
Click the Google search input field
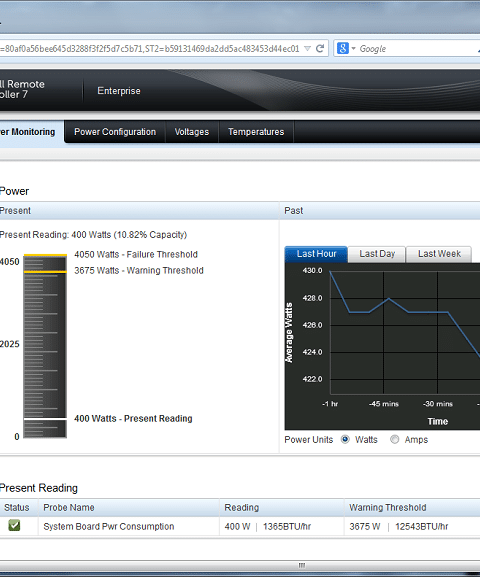(418, 49)
